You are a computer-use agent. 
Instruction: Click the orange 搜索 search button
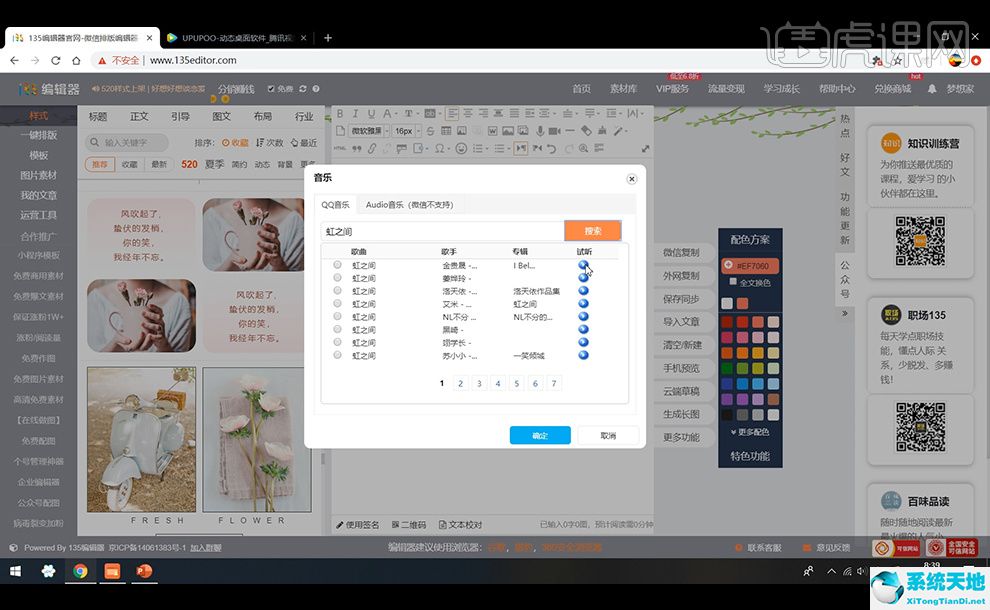(593, 231)
